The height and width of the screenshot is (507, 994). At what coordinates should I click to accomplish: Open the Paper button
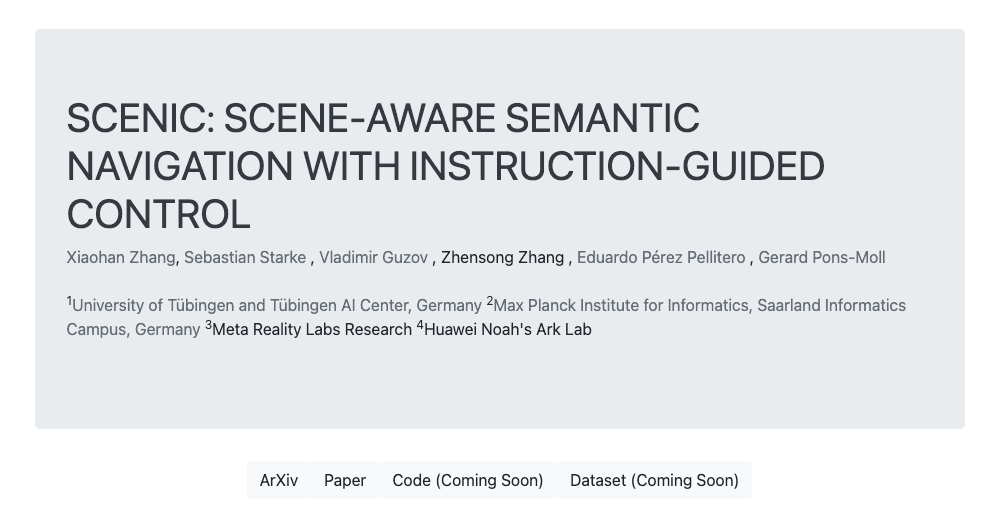pyautogui.click(x=345, y=480)
